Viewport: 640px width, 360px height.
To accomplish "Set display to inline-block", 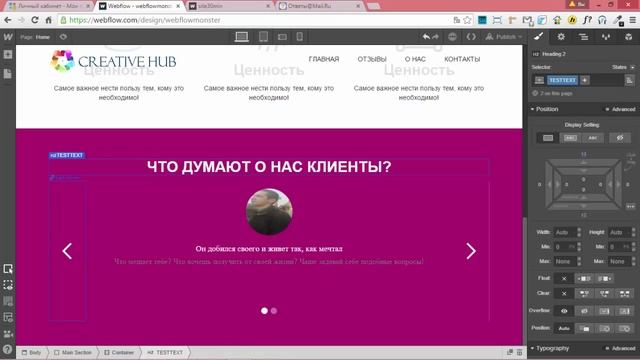I will pos(570,138).
